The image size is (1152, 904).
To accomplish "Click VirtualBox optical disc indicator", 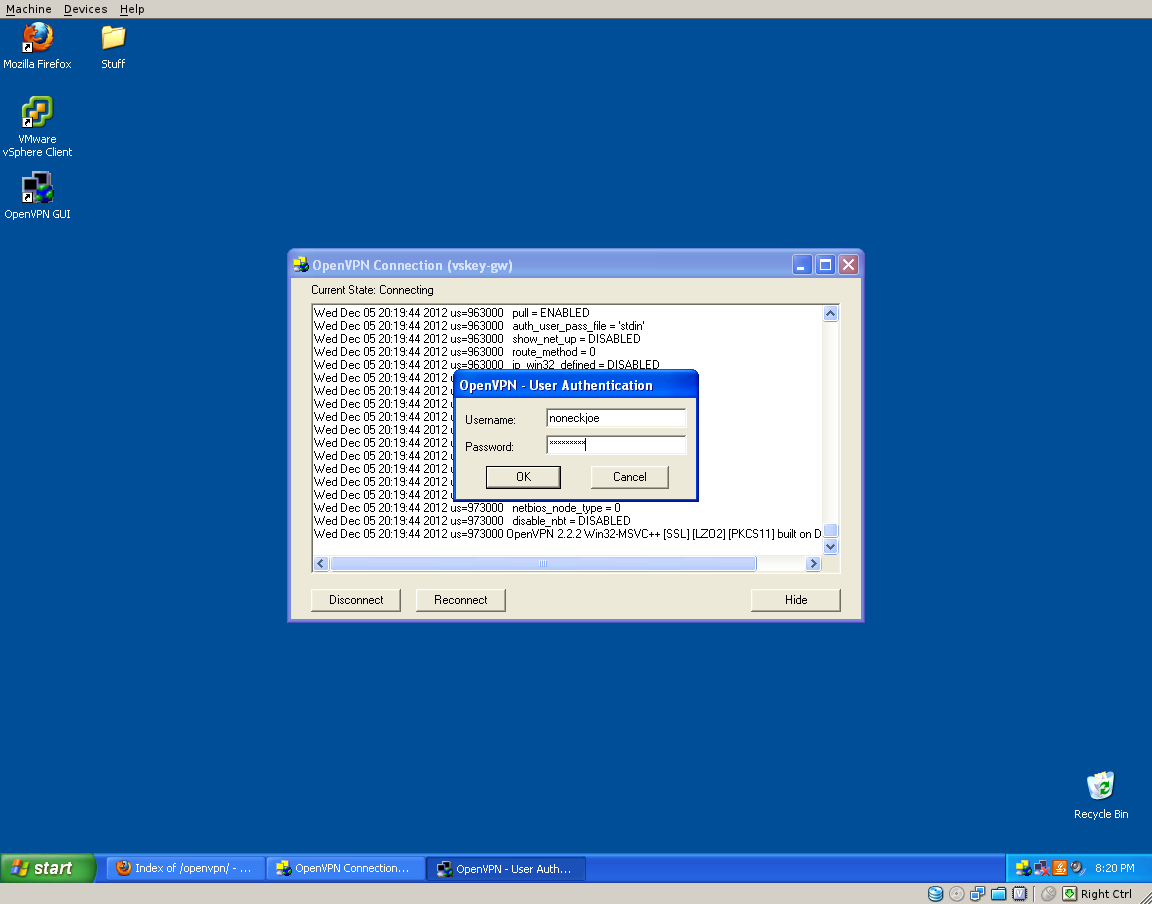I will click(x=957, y=894).
